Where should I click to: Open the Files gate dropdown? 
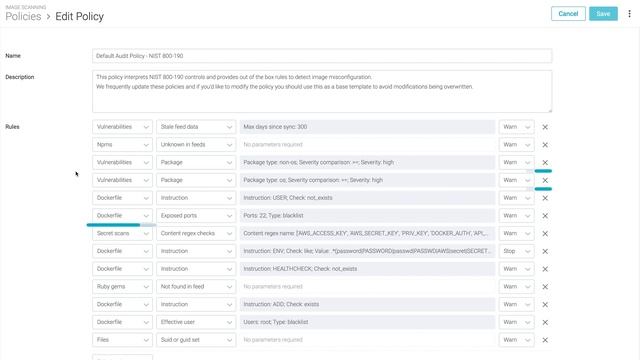tap(122, 340)
